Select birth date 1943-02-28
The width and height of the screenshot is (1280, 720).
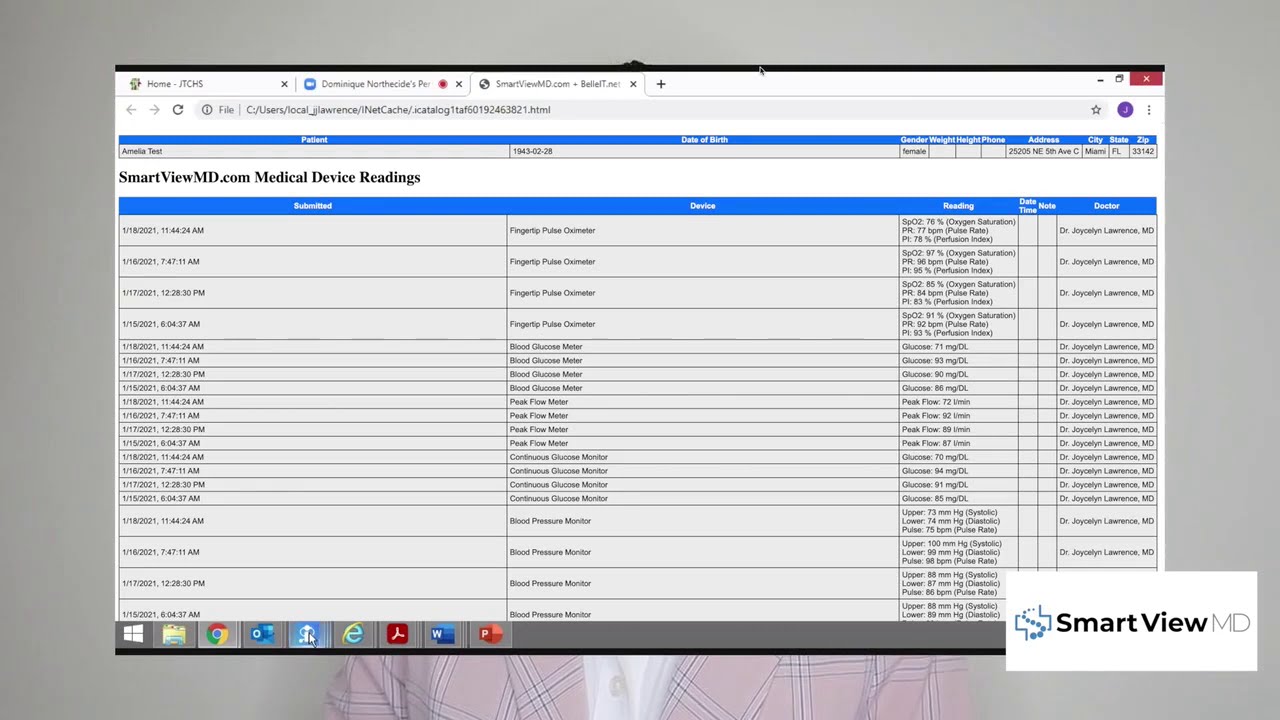532,152
